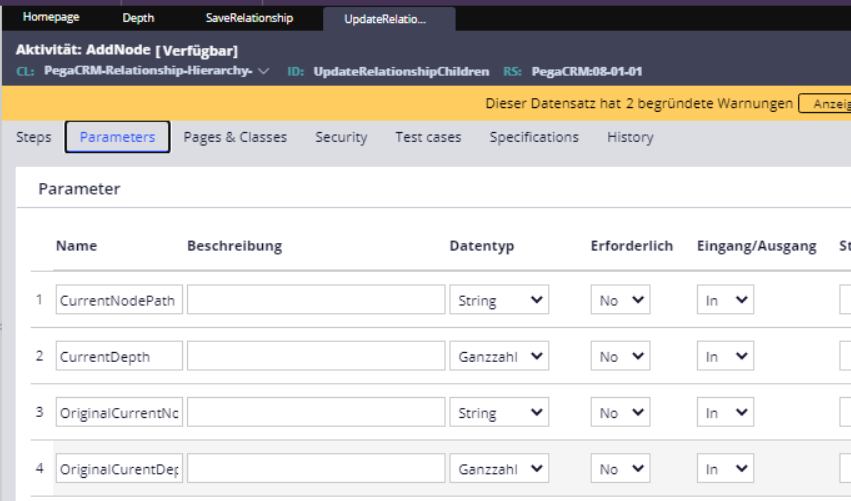
Task: Select the UpdateRelatio... tab
Action: point(389,19)
